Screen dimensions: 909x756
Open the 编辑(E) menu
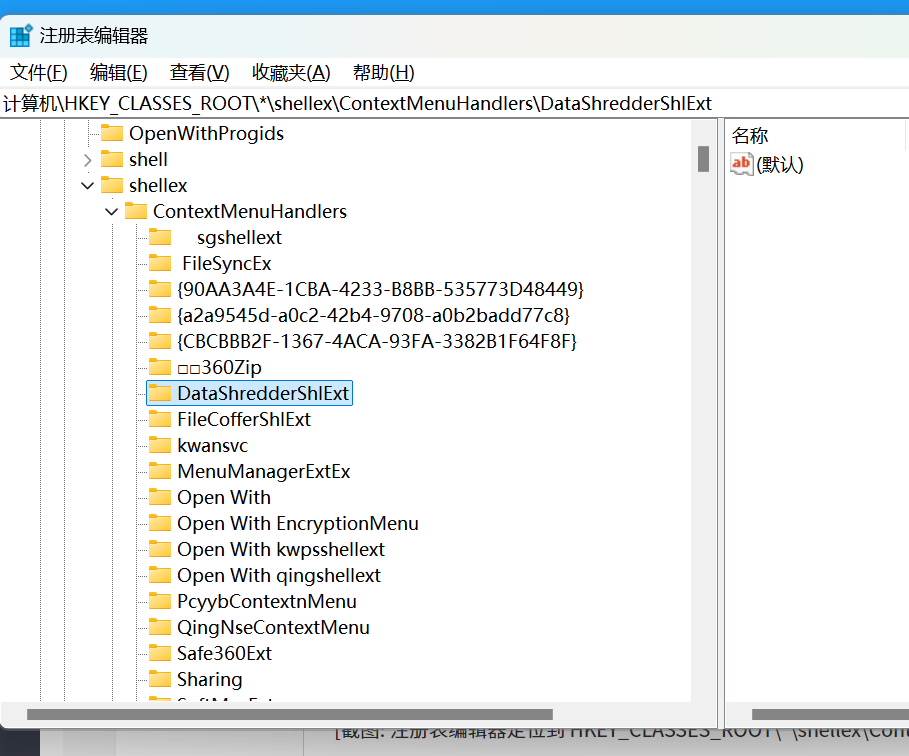(x=118, y=73)
